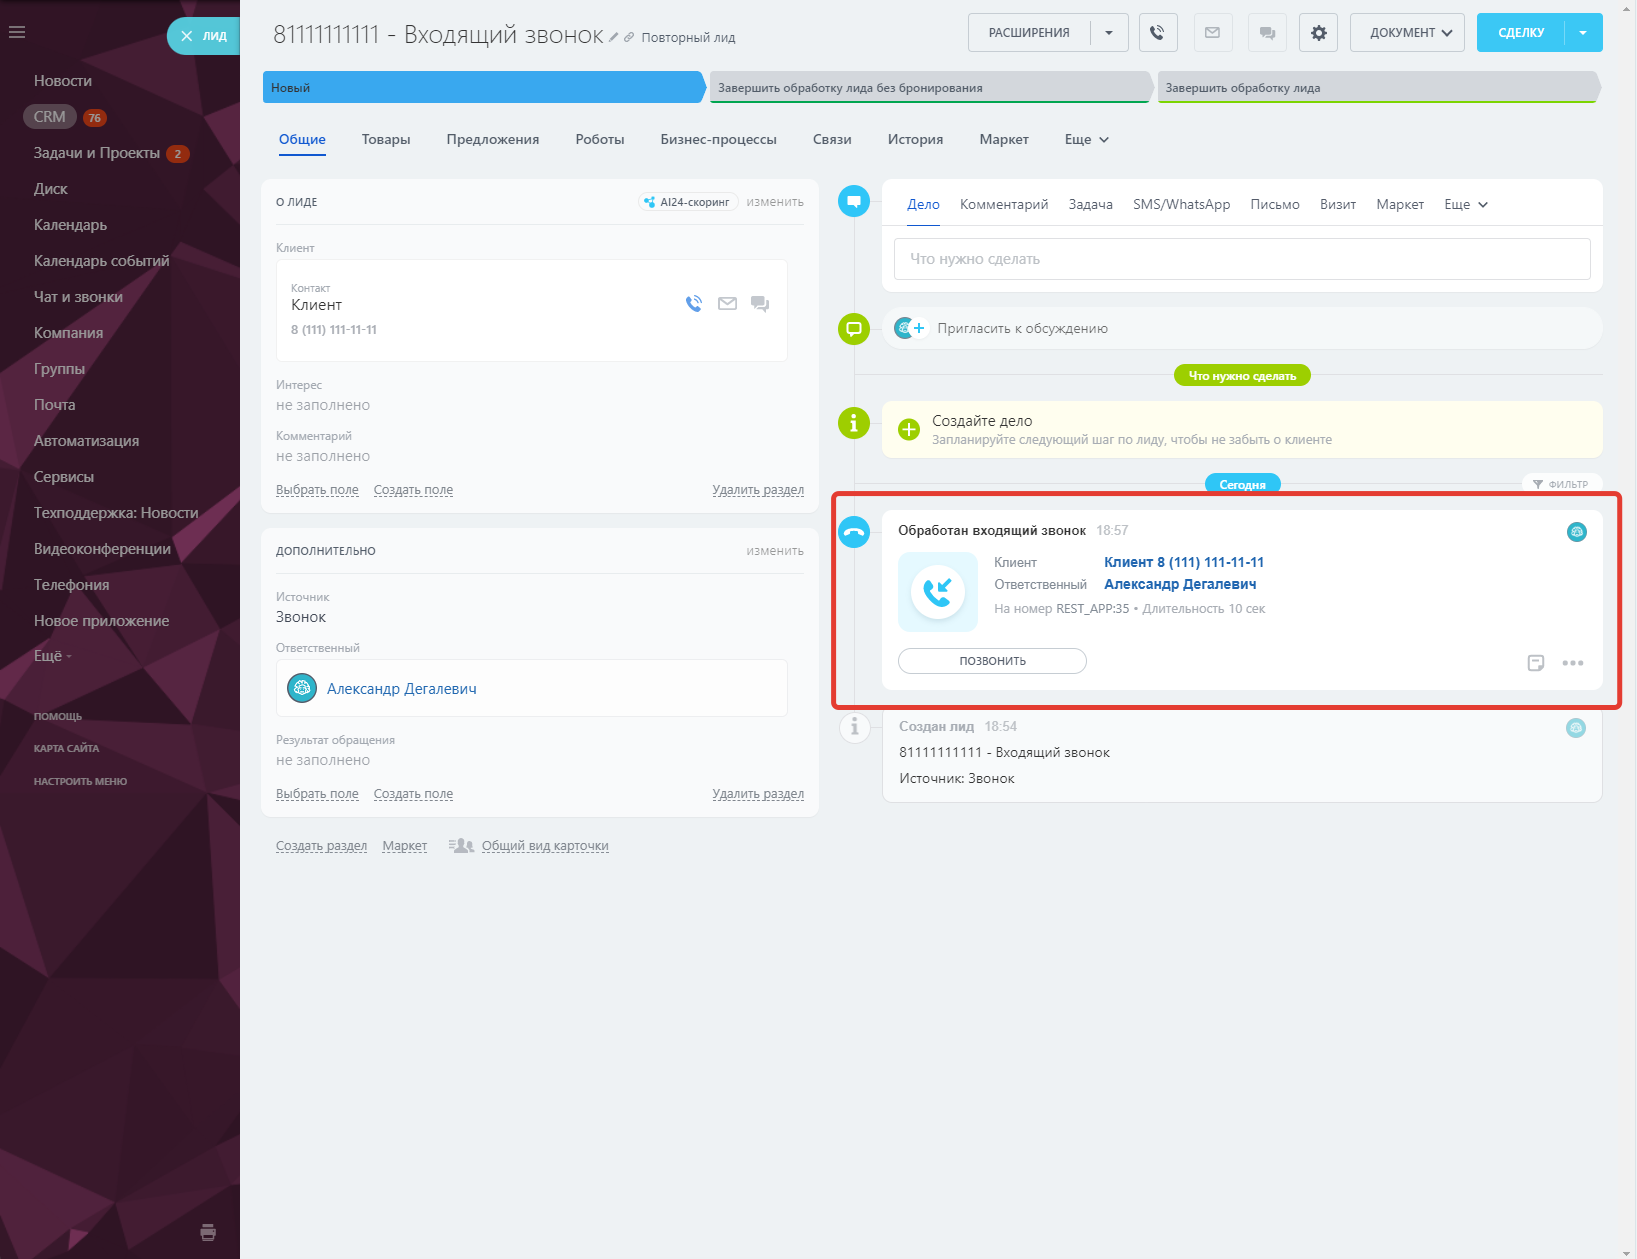This screenshot has width=1637, height=1259.
Task: Click the email envelope icon in top toolbar
Action: (1212, 33)
